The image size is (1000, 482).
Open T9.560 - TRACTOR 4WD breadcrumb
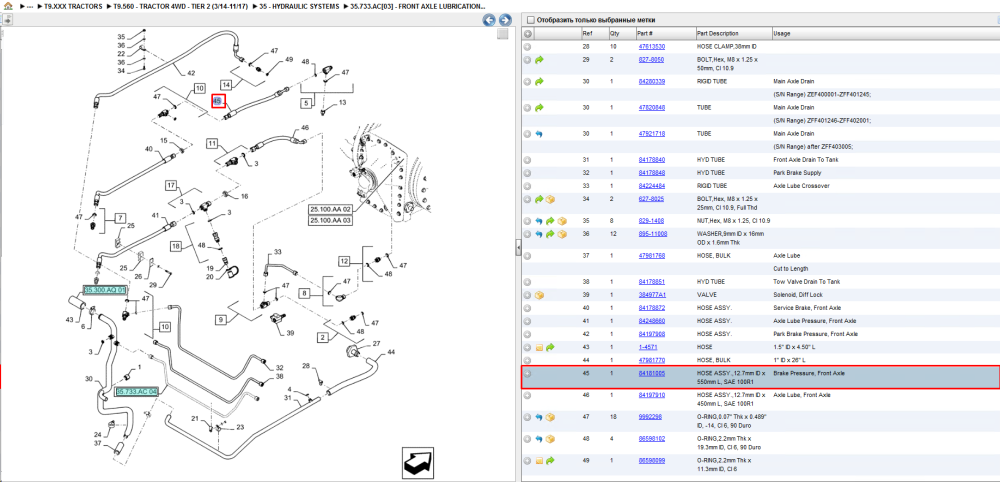click(180, 6)
